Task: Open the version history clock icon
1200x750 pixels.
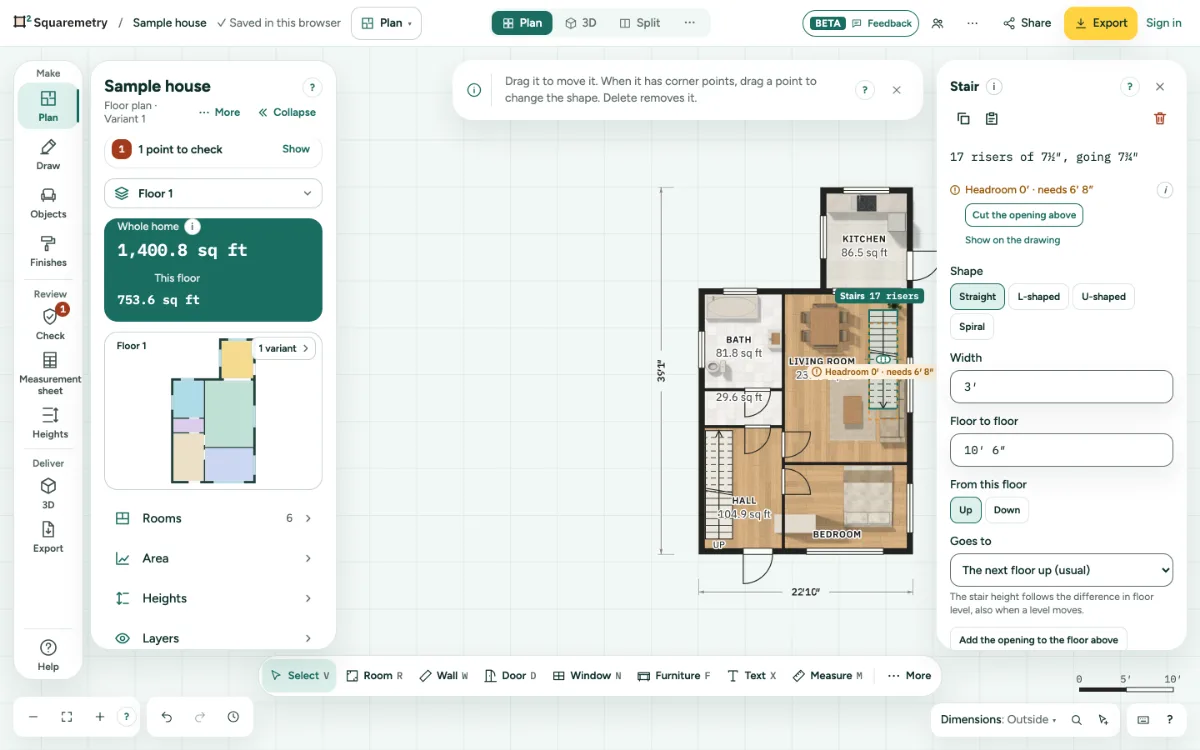Action: [233, 717]
